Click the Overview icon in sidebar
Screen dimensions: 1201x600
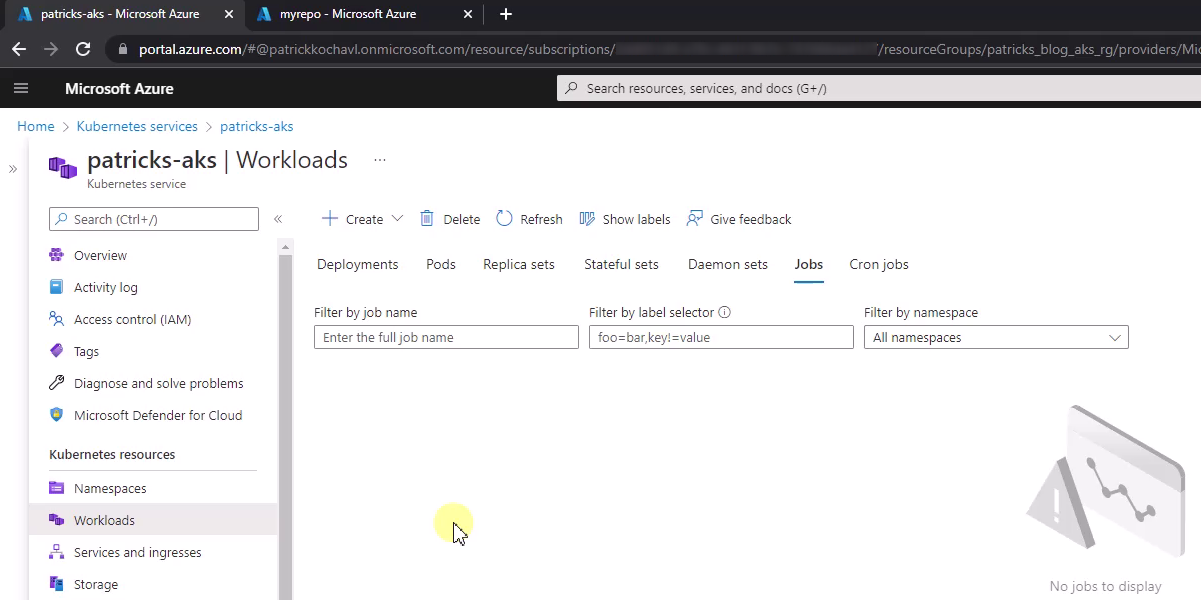click(x=56, y=255)
